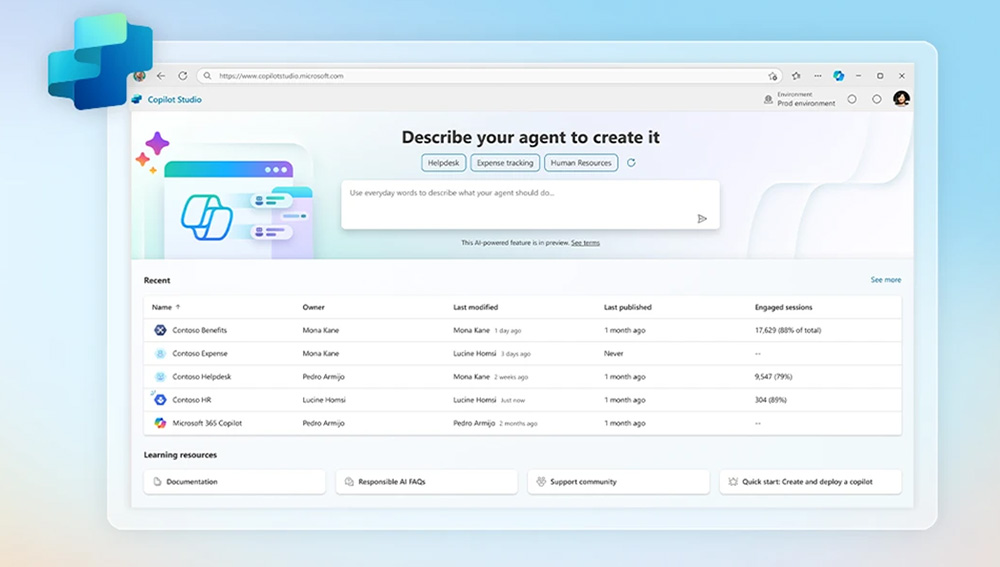Screen dimensions: 1000x567
Task: Open the Contoso Expense agent
Action: pos(200,353)
